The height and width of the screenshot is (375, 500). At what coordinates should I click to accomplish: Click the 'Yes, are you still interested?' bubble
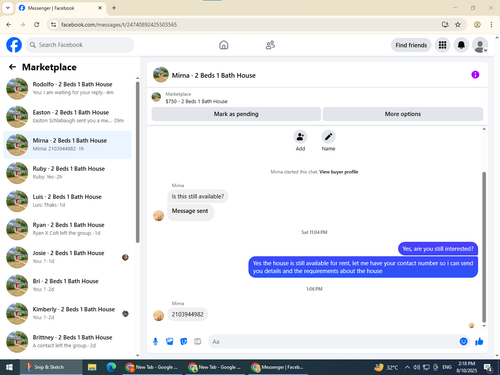coord(438,249)
